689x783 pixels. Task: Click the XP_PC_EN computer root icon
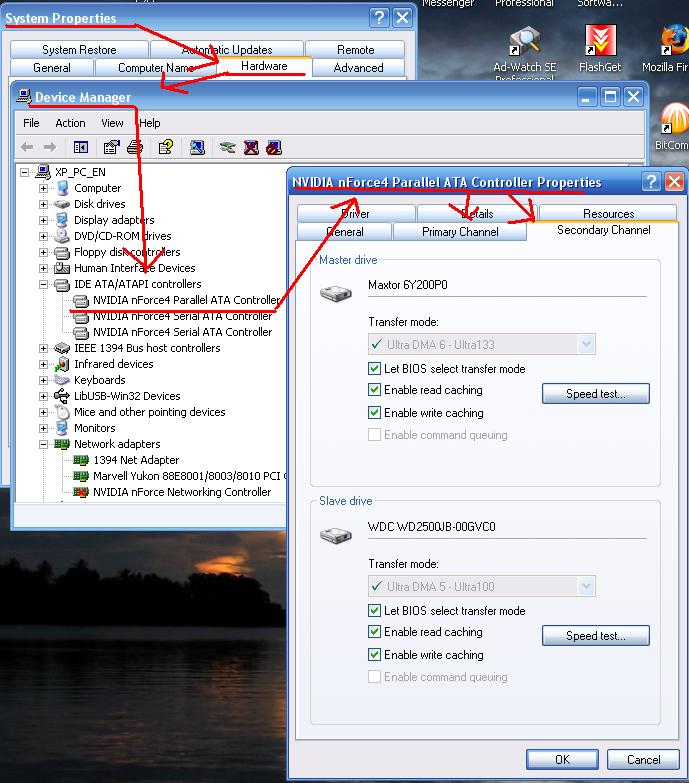click(x=43, y=172)
